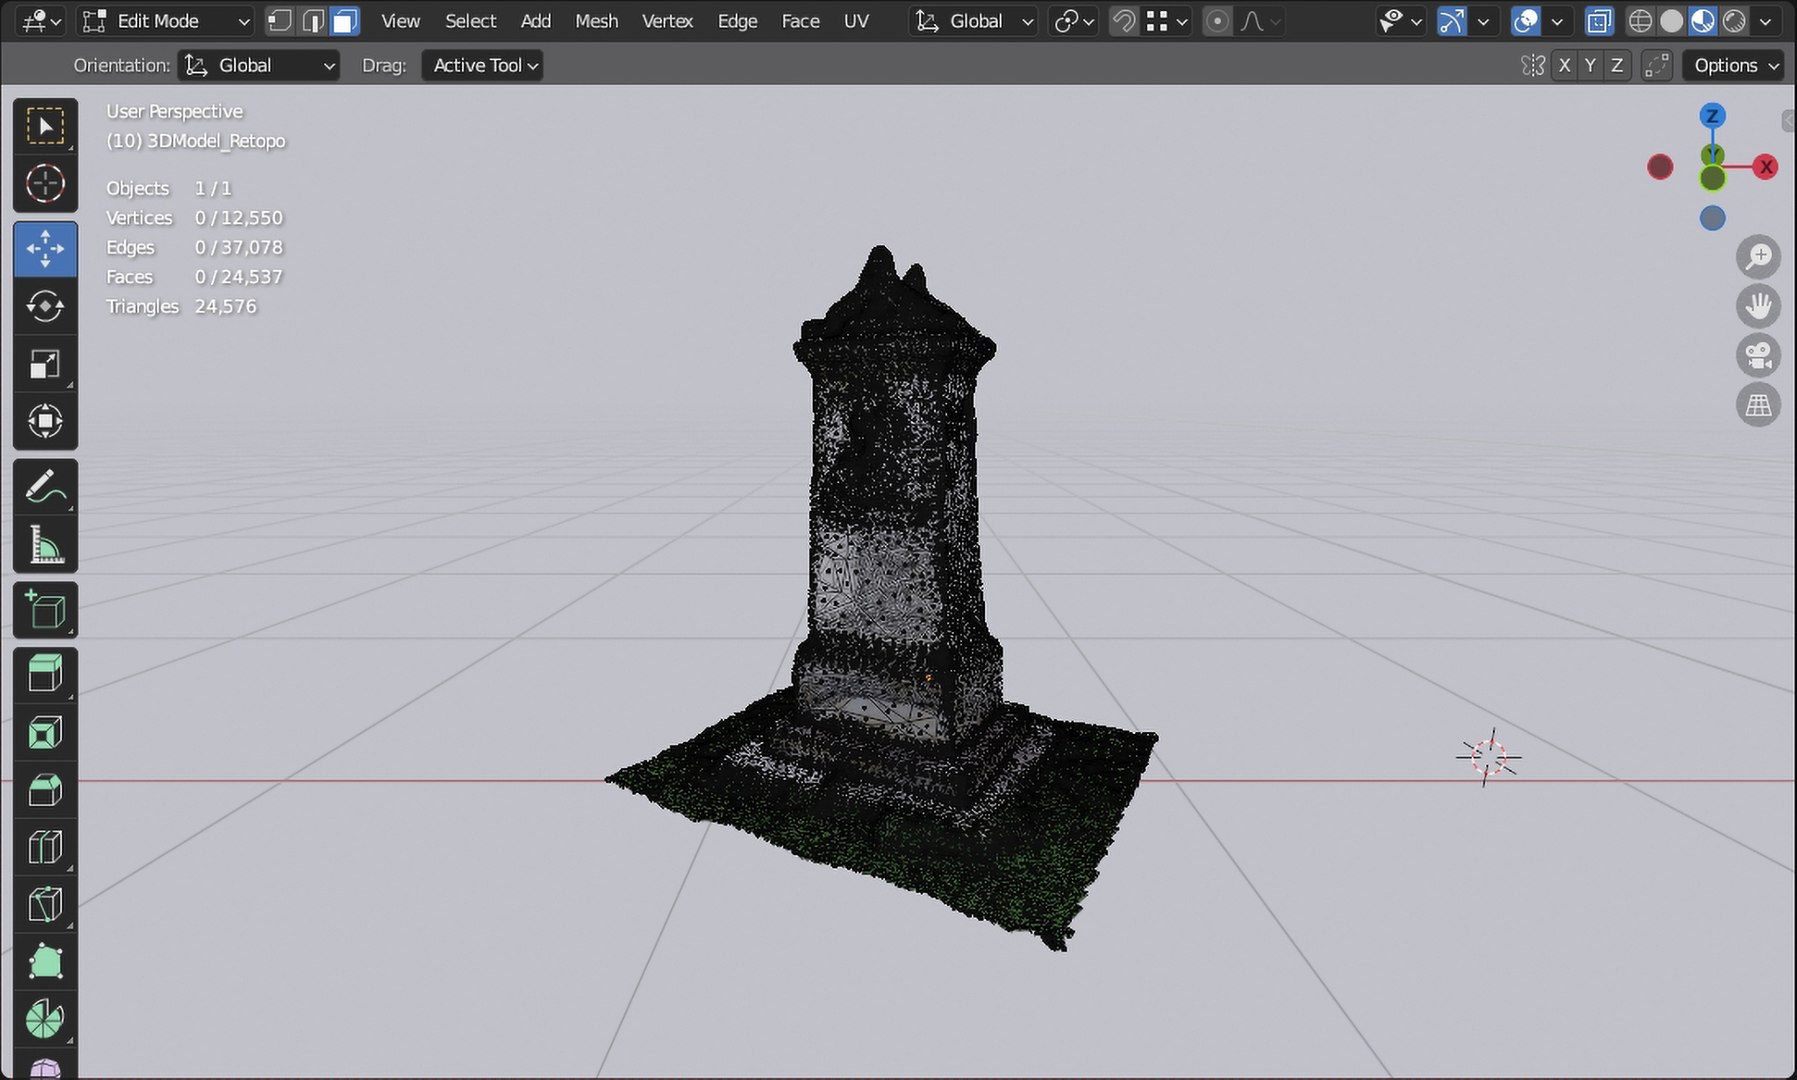Select the Spin tool
The height and width of the screenshot is (1080, 1797).
click(45, 1020)
